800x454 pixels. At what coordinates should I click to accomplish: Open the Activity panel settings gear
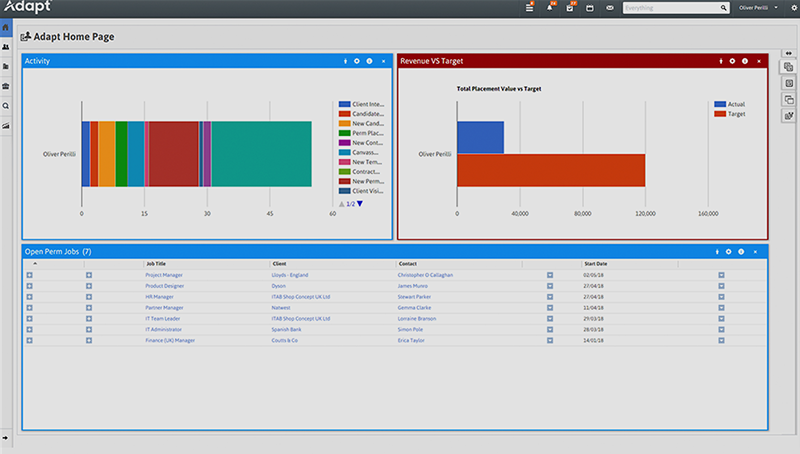tap(357, 61)
